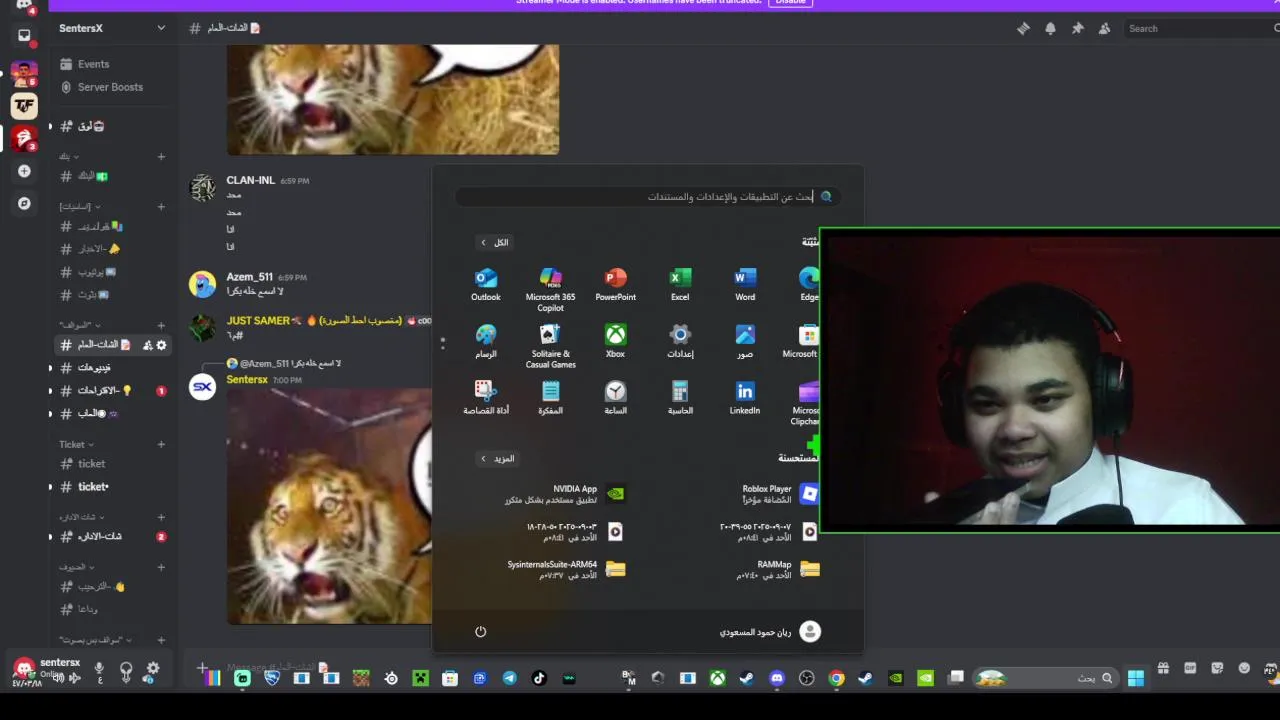Open notification settings bell icon in header
The width and height of the screenshot is (1280, 720).
click(x=1050, y=29)
